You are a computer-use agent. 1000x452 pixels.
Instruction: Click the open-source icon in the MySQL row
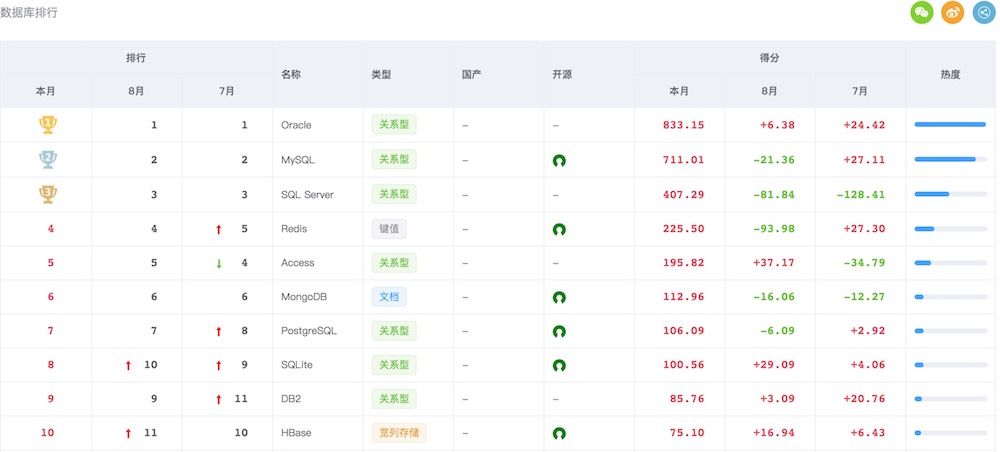click(559, 160)
